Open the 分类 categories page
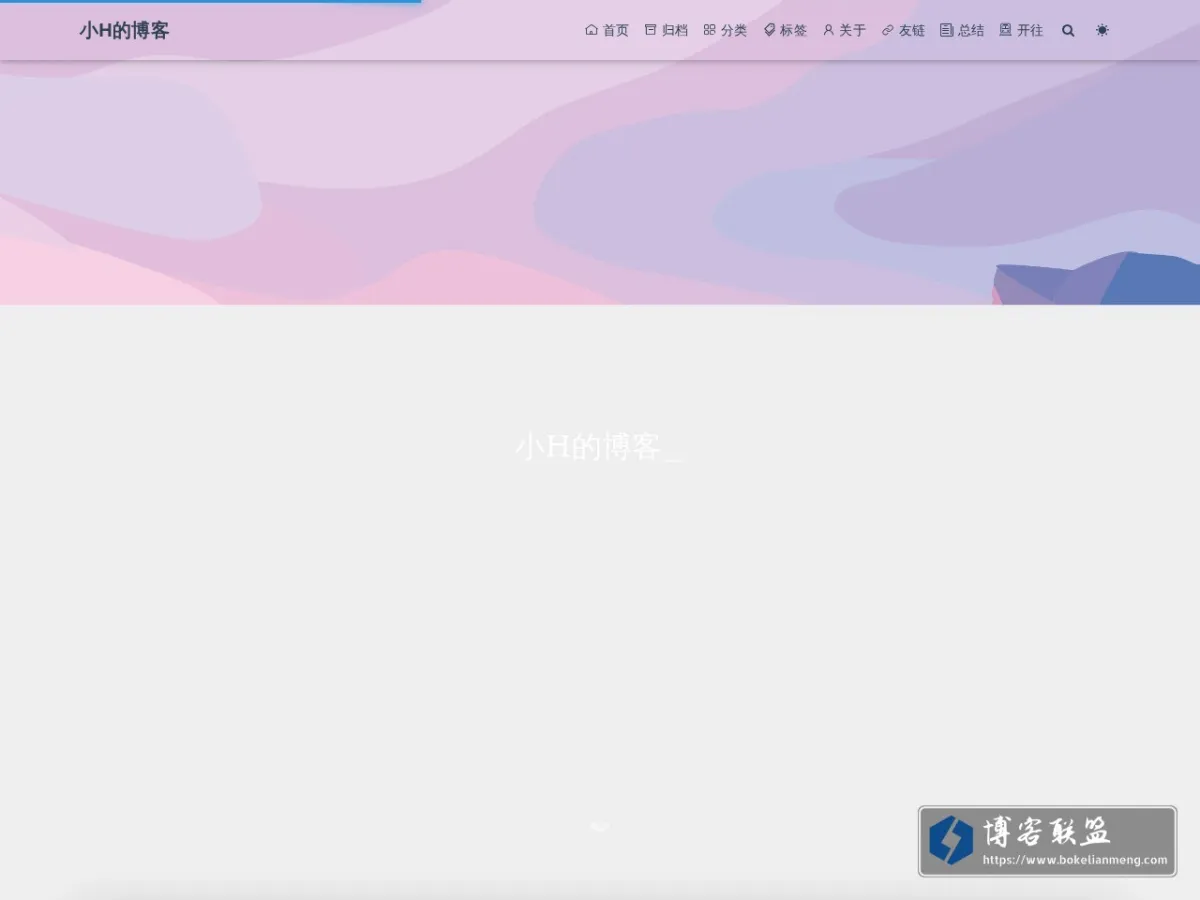This screenshot has height=900, width=1200. [x=725, y=31]
